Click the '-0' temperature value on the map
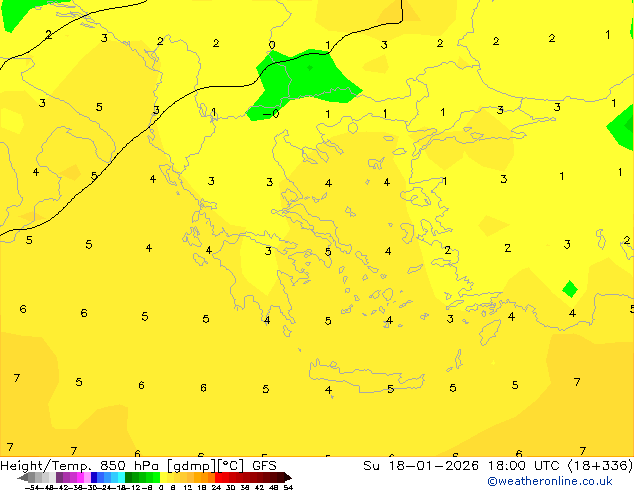 (x=271, y=114)
